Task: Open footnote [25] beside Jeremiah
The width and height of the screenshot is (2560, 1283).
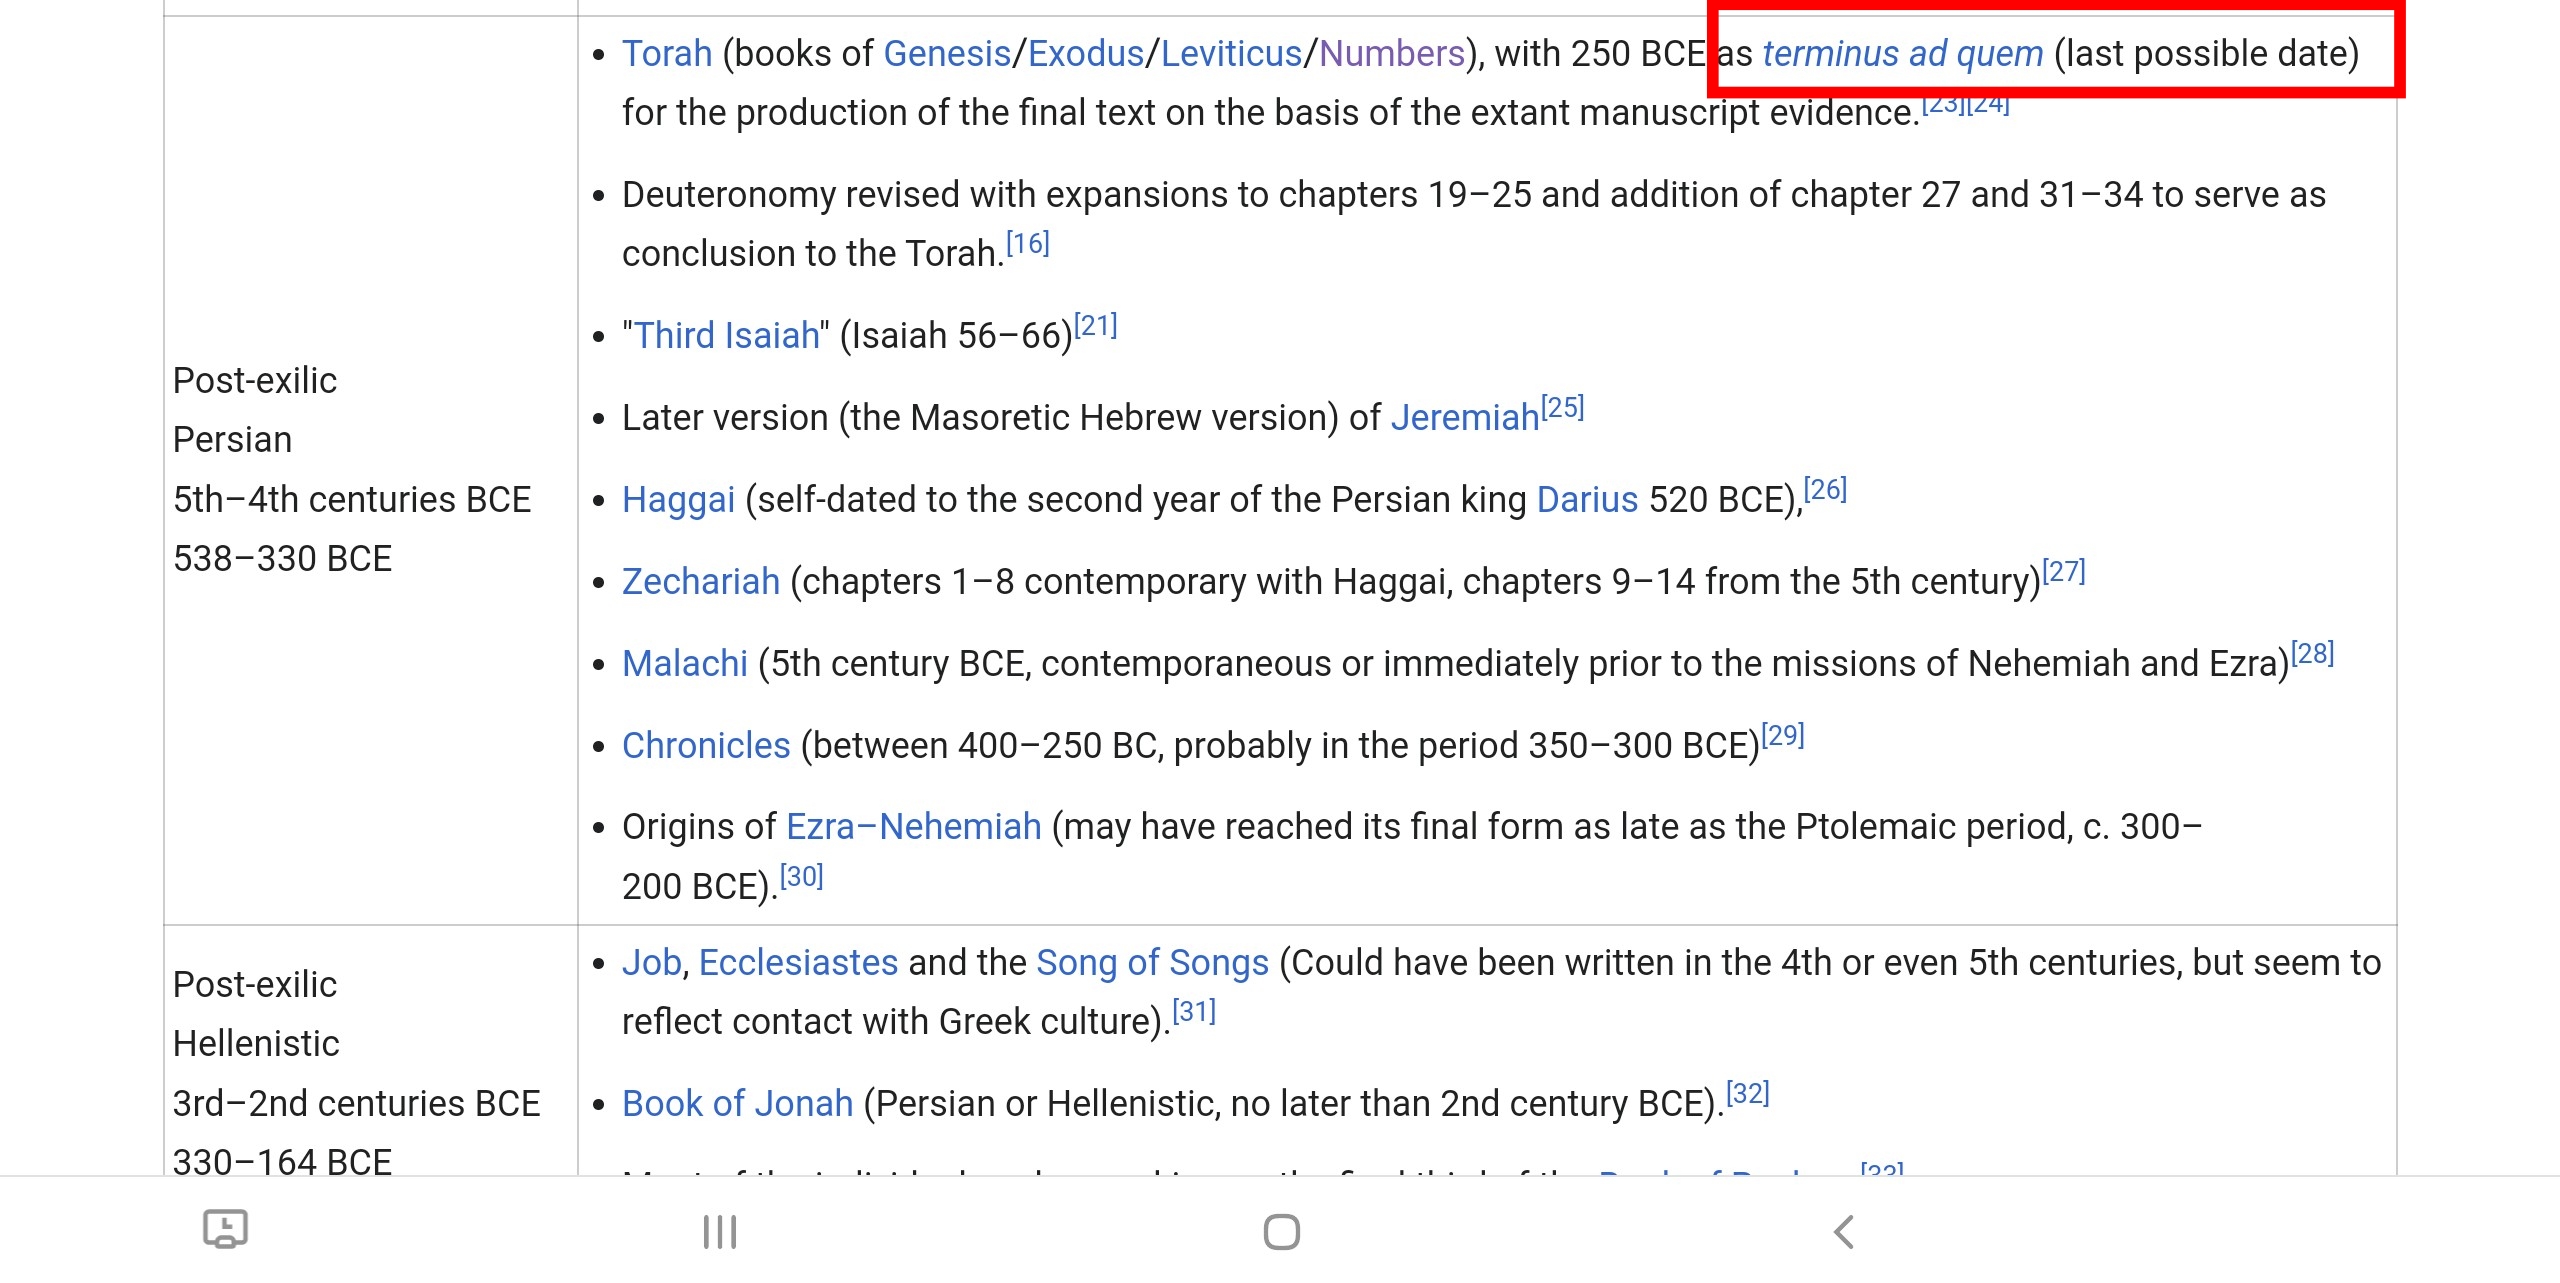Action: point(1562,407)
